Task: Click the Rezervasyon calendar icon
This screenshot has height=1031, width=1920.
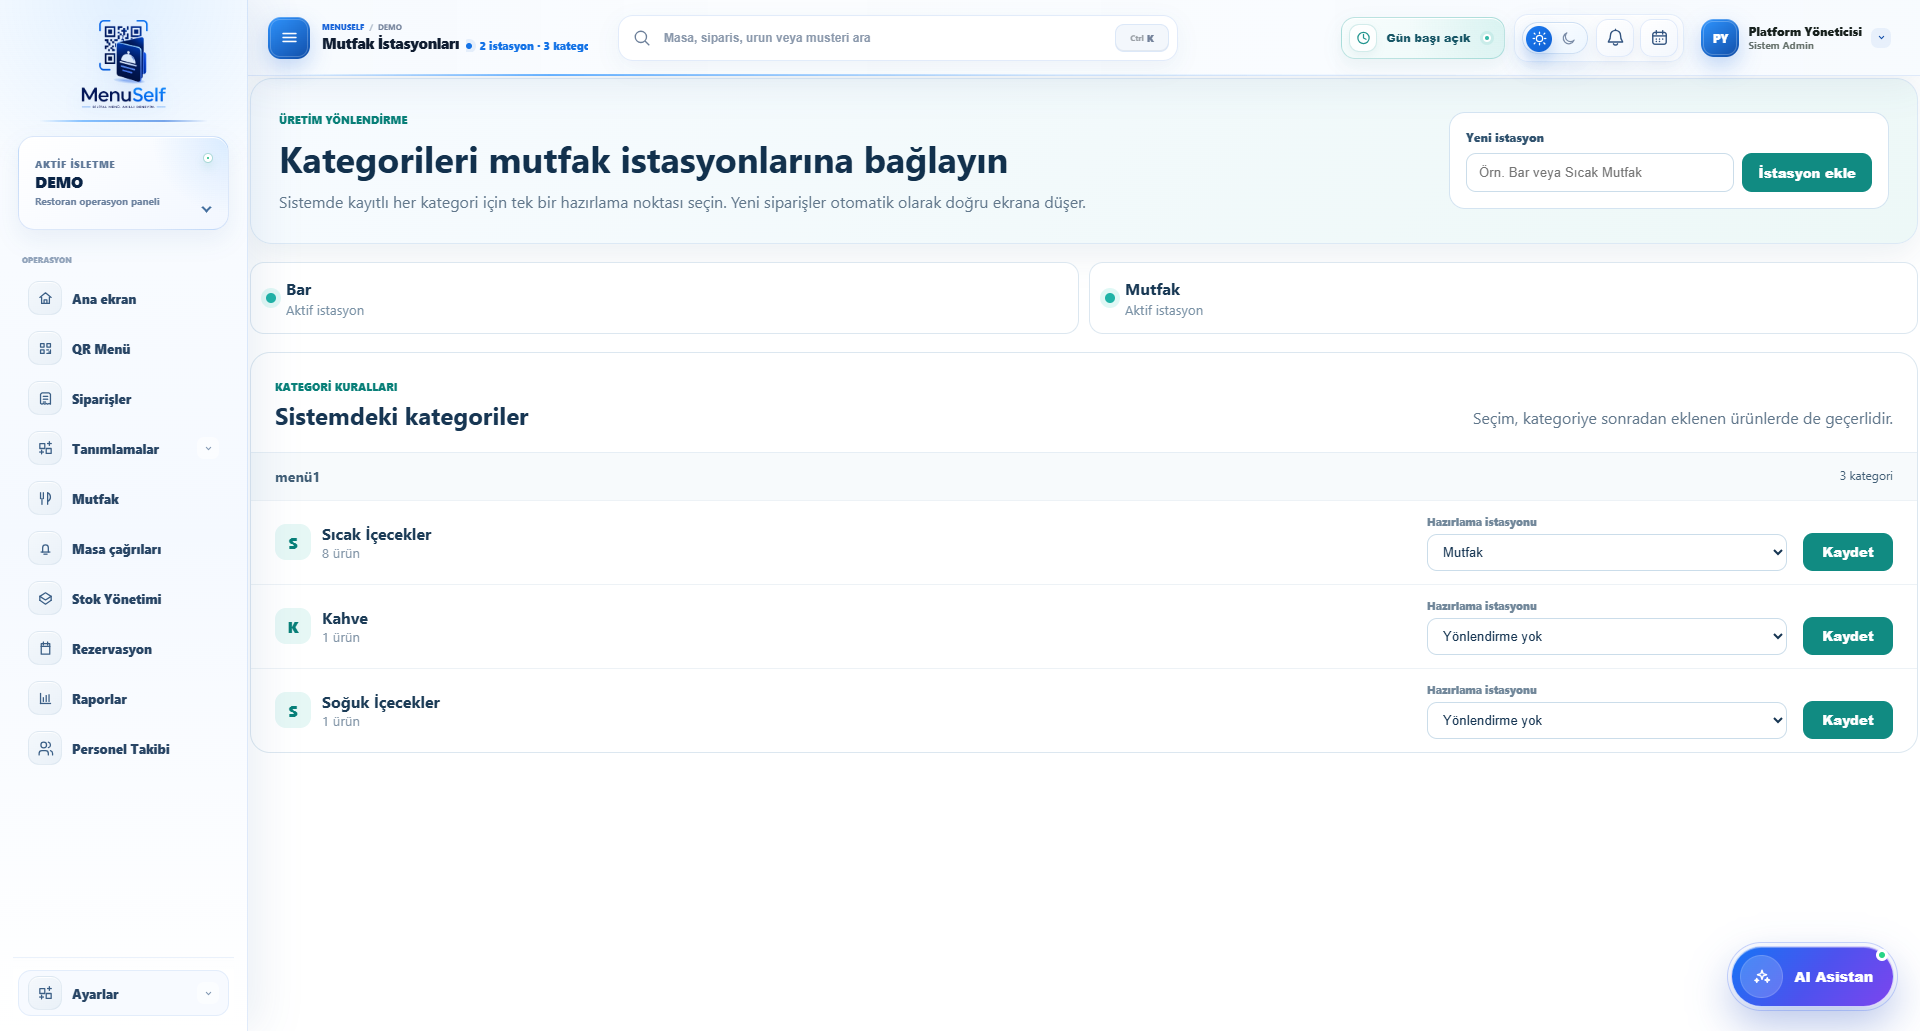Action: 45,649
